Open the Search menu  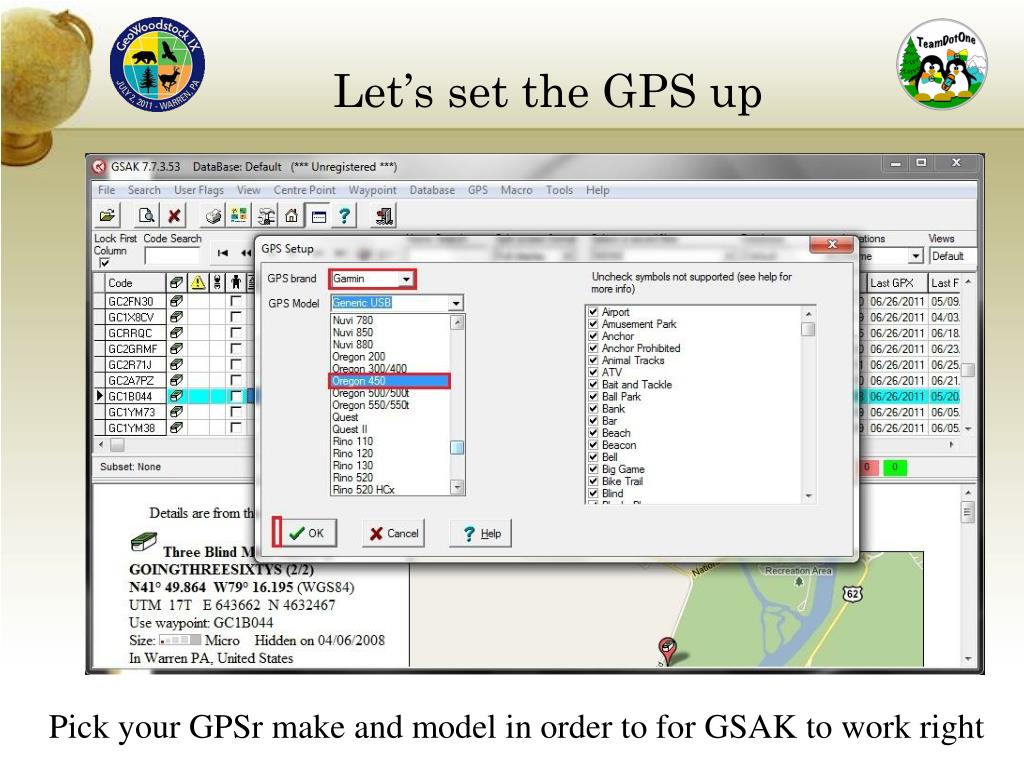[x=144, y=190]
